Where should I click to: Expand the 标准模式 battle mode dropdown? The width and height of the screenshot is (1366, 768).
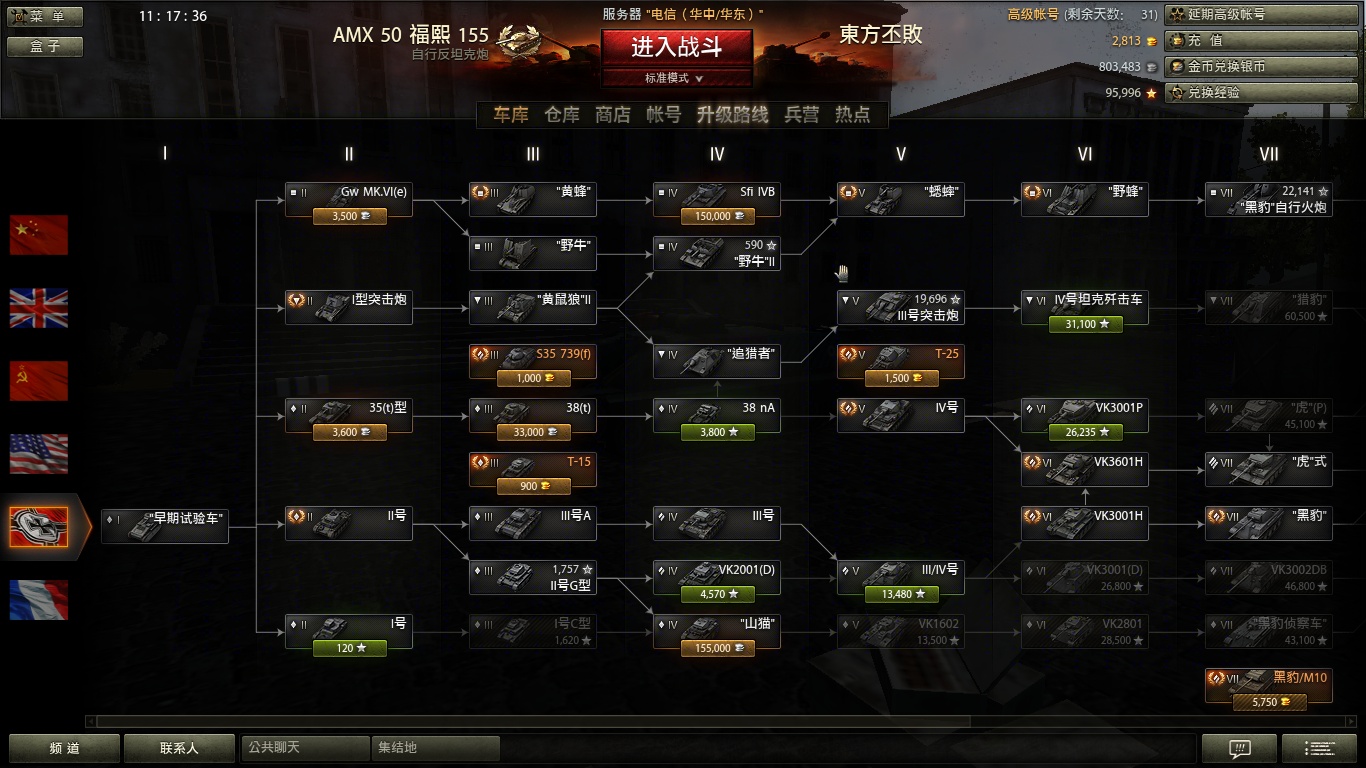(676, 78)
